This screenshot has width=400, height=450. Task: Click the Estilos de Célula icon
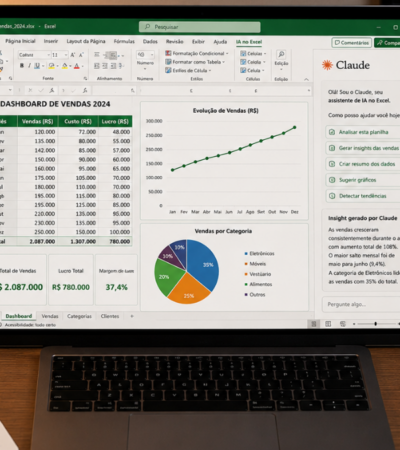click(168, 70)
